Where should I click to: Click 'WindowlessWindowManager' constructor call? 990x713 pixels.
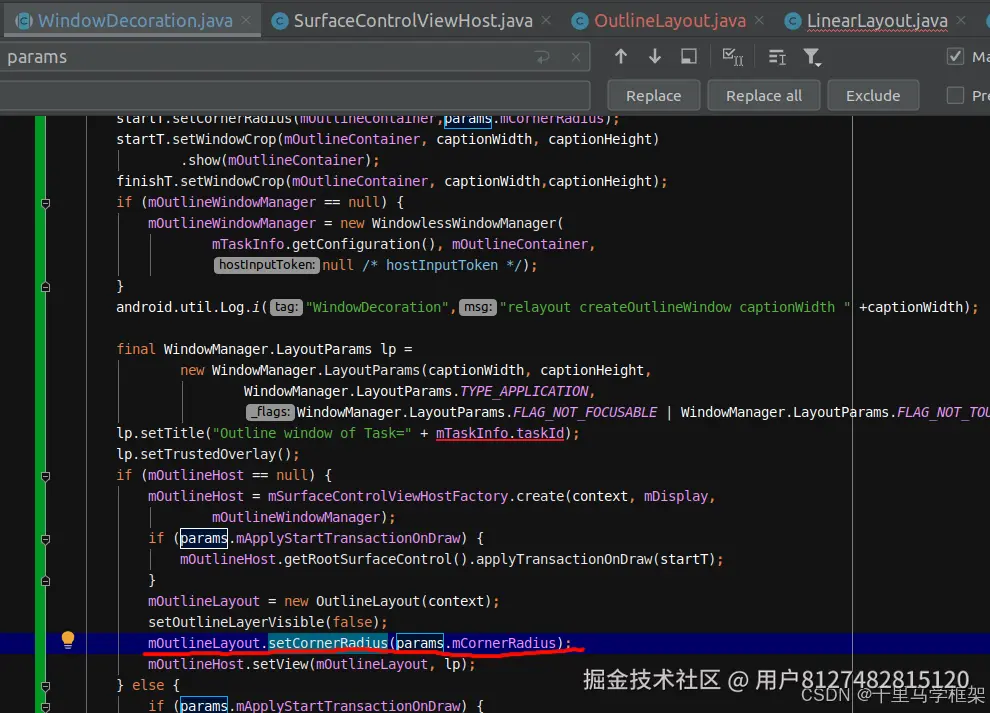[463, 223]
